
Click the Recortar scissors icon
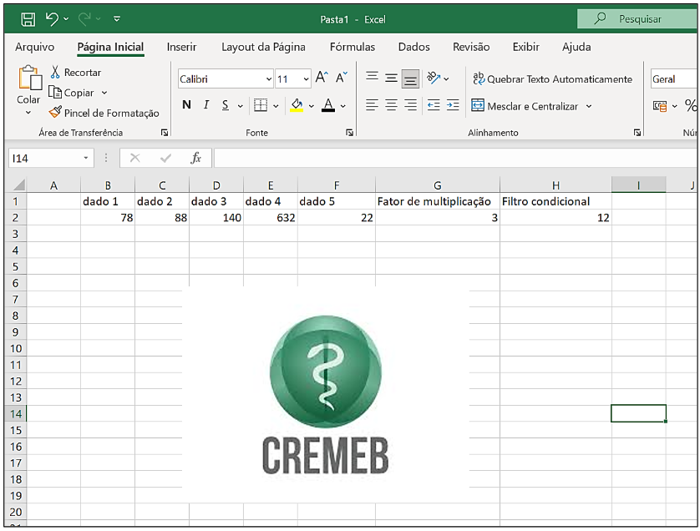coord(56,72)
